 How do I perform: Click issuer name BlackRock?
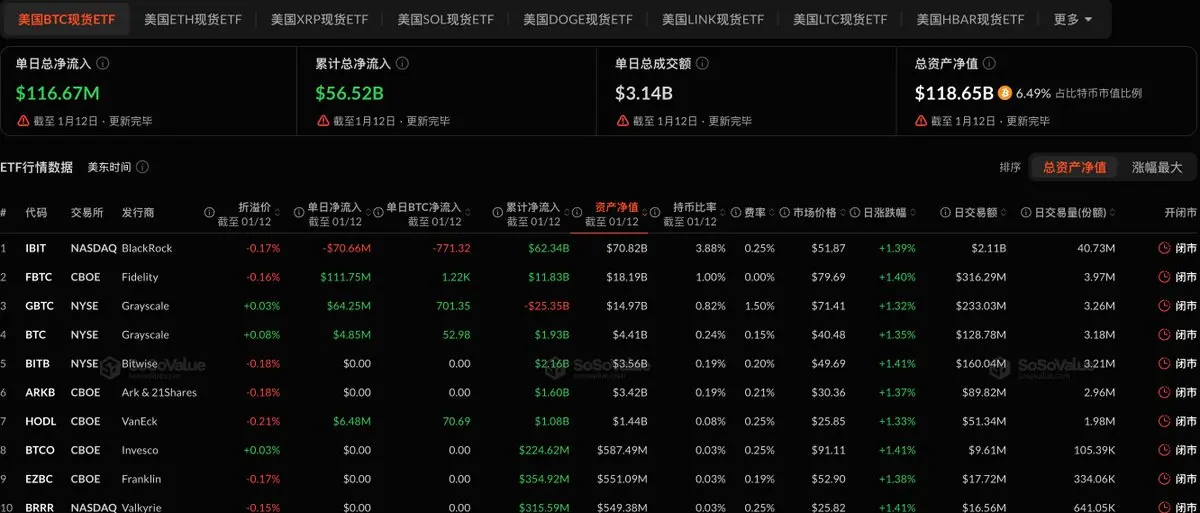pyautogui.click(x=147, y=248)
